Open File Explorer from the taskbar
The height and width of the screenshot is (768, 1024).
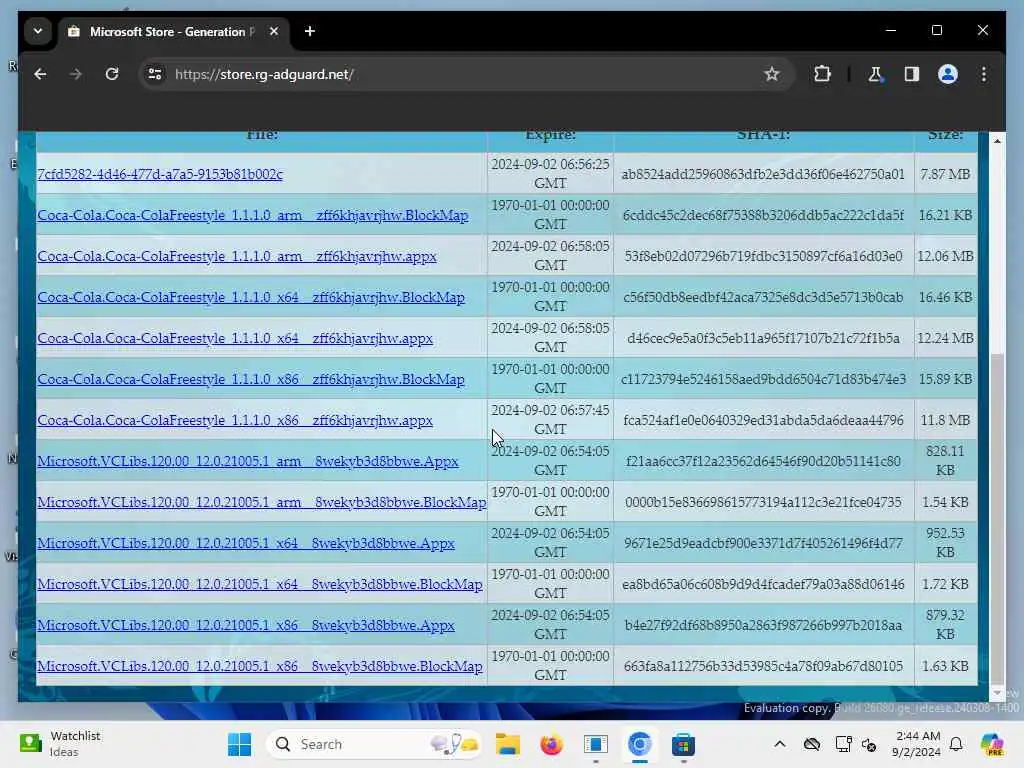507,744
